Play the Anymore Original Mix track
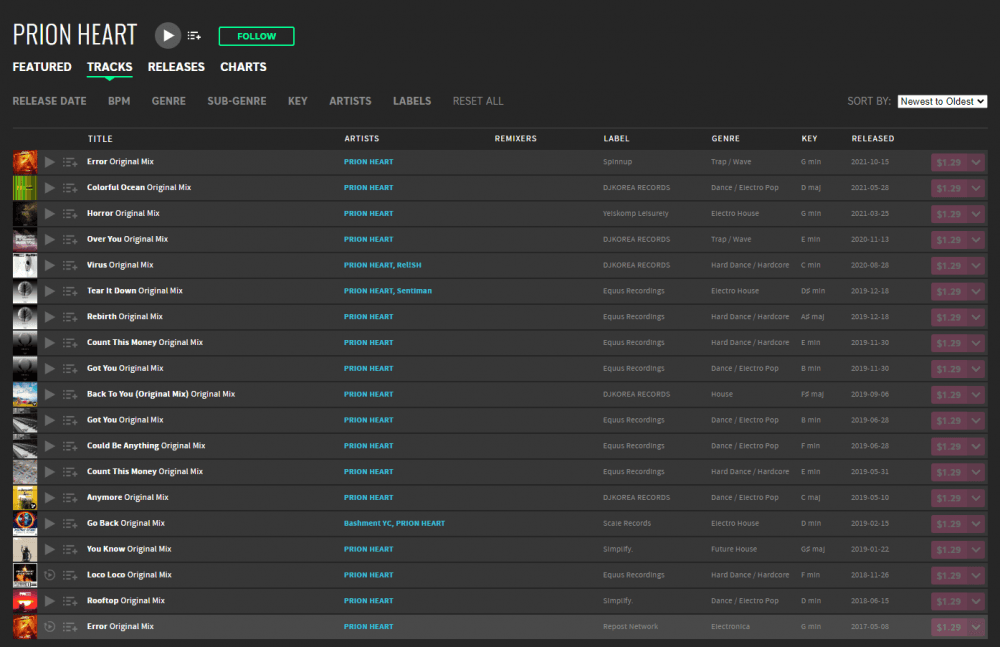The image size is (1000, 647). tap(50, 498)
